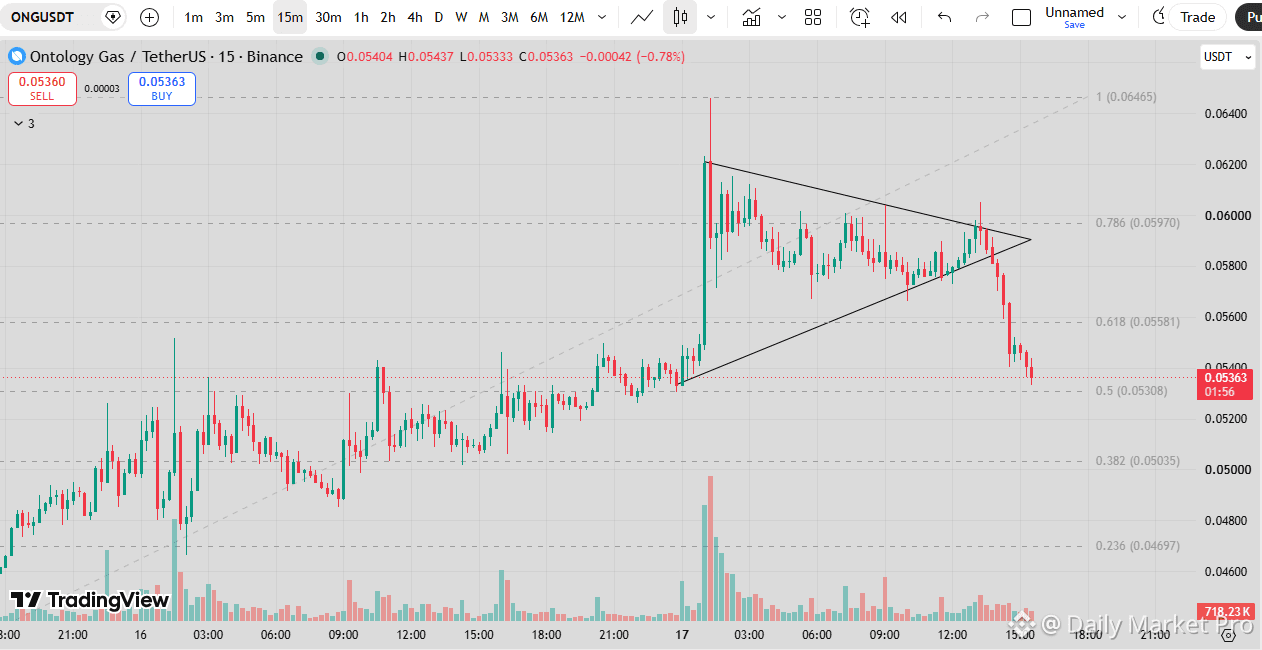Viewport: 1262px width, 650px height.
Task: Click the Fibonacci 0.618 (0.05581) level label
Action: click(x=1138, y=322)
